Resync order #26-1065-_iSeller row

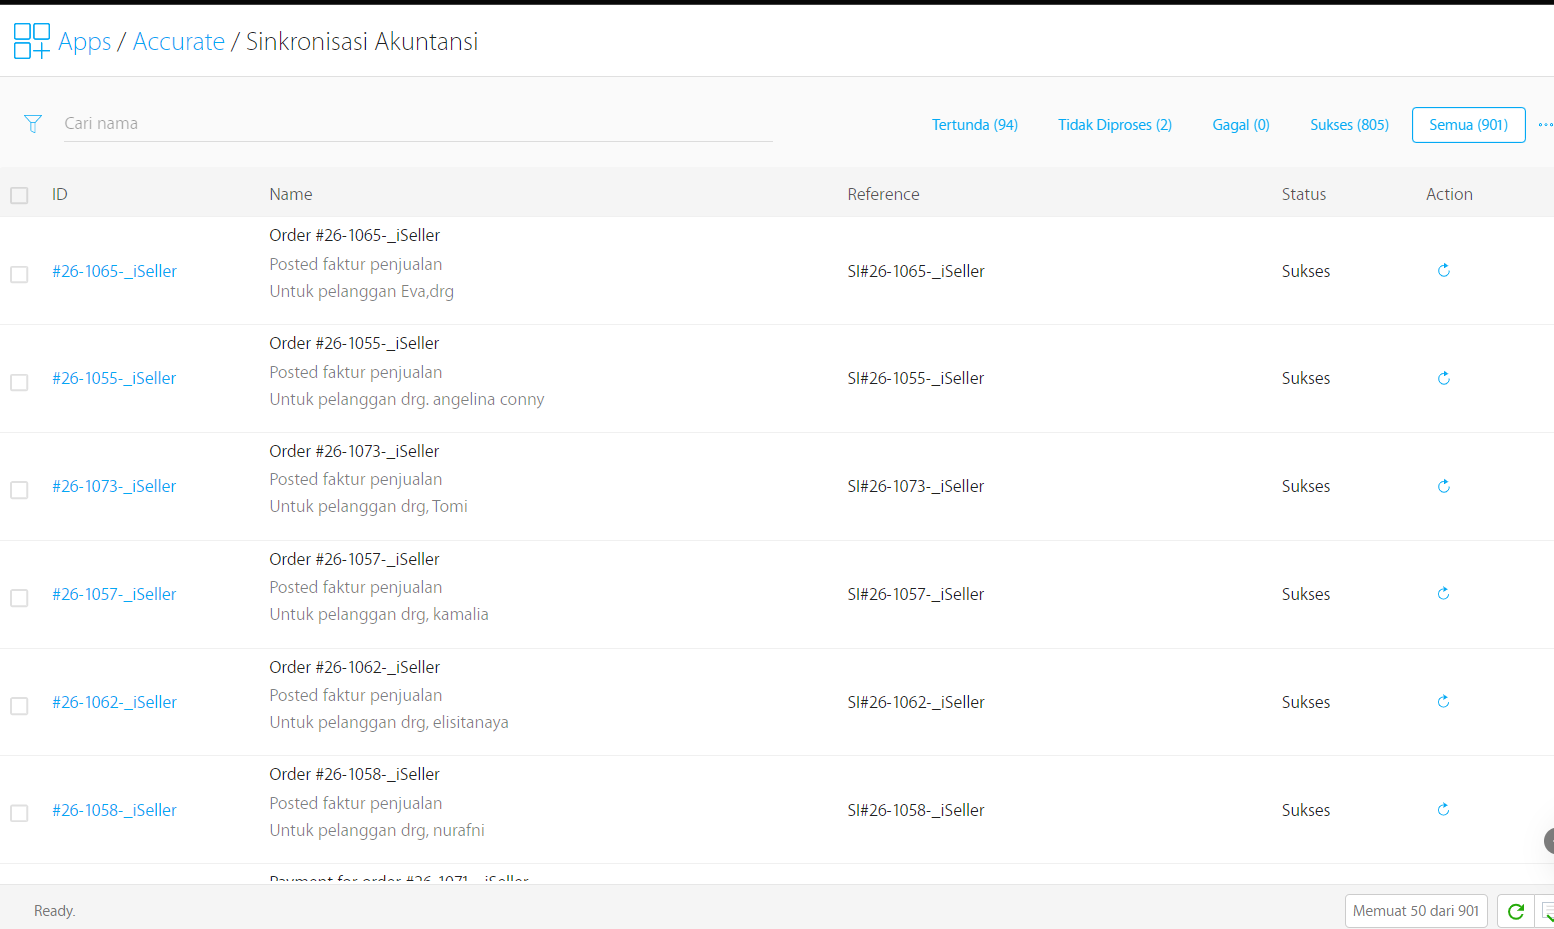click(x=1443, y=271)
